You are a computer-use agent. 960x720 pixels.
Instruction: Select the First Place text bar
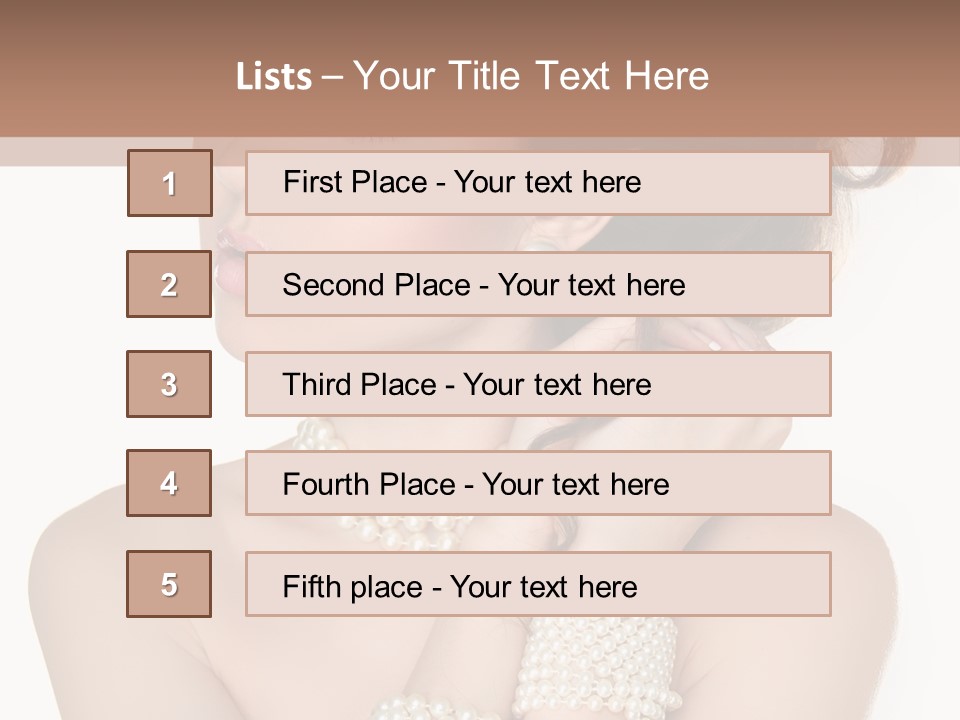tap(538, 183)
